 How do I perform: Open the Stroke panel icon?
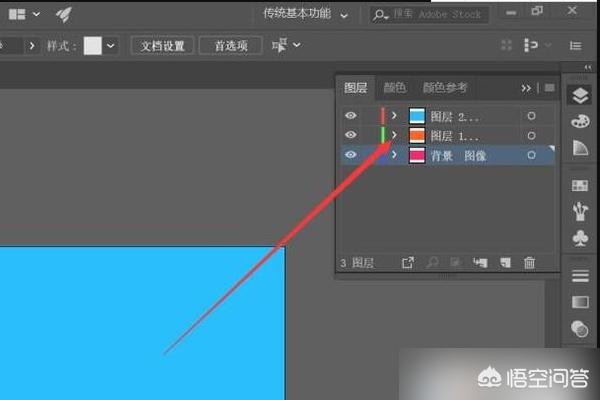(x=579, y=275)
